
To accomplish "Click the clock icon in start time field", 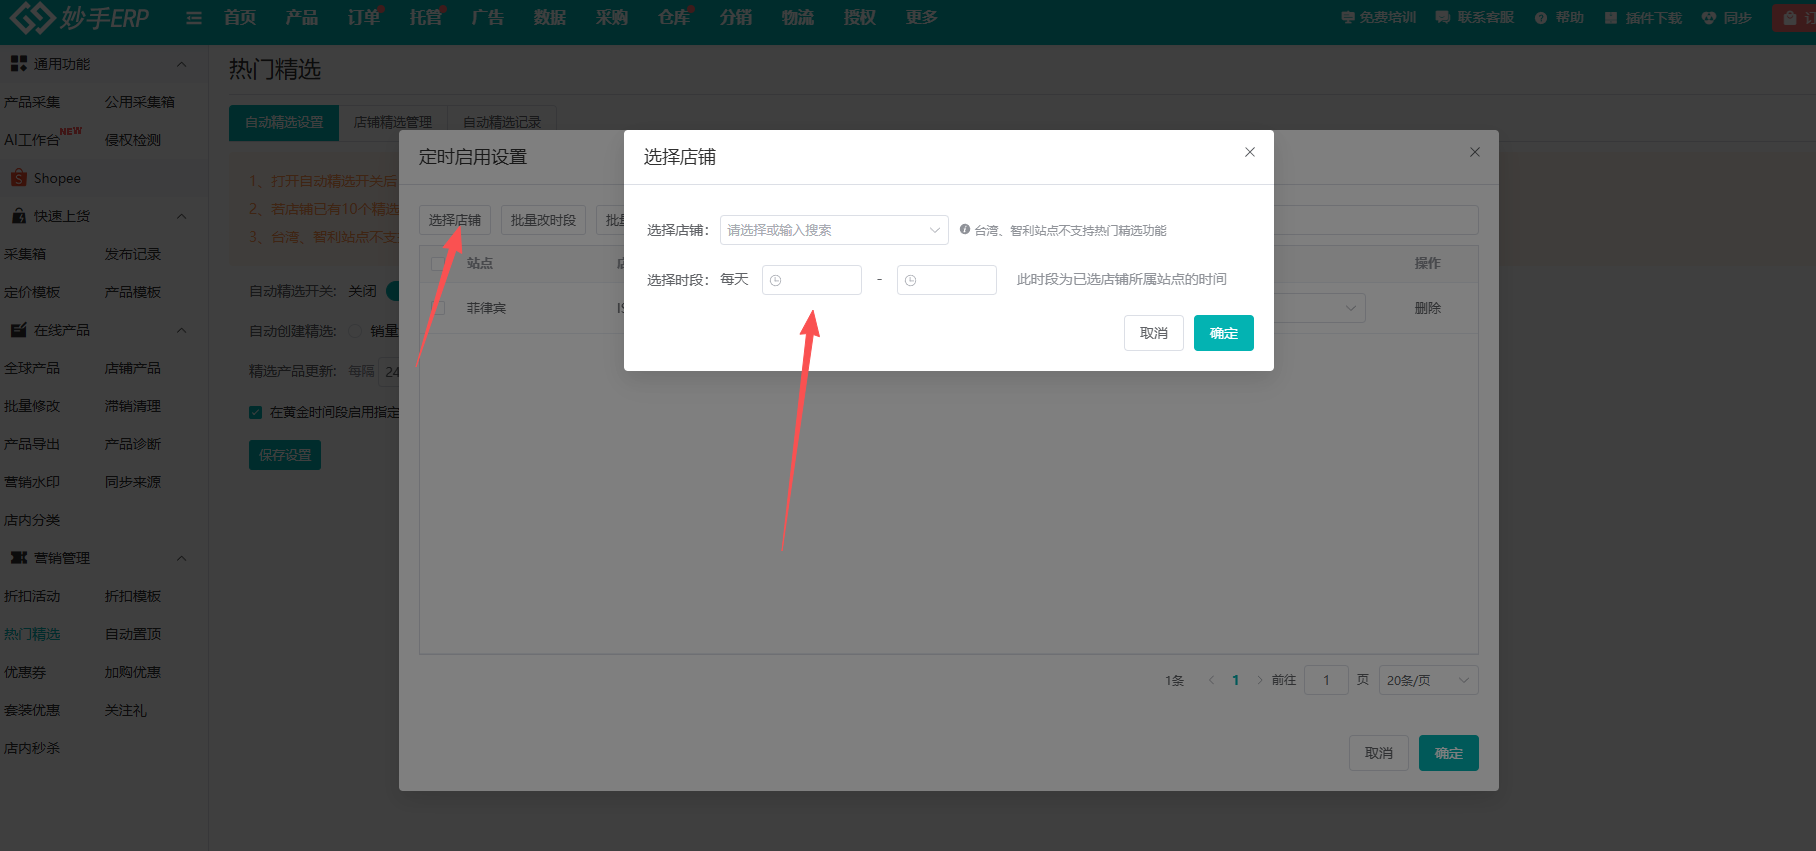I will (775, 281).
